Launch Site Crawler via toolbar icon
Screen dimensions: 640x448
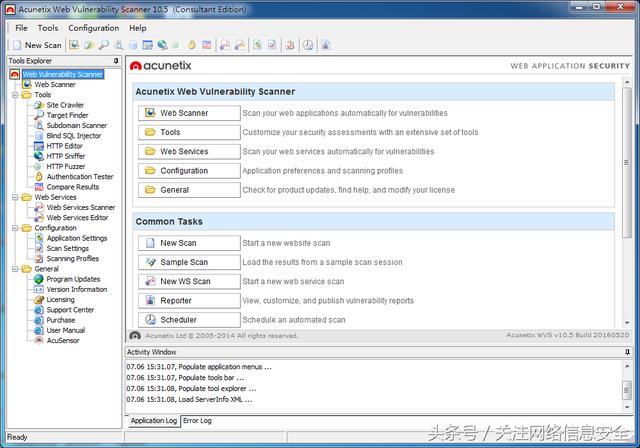pyautogui.click(x=89, y=45)
